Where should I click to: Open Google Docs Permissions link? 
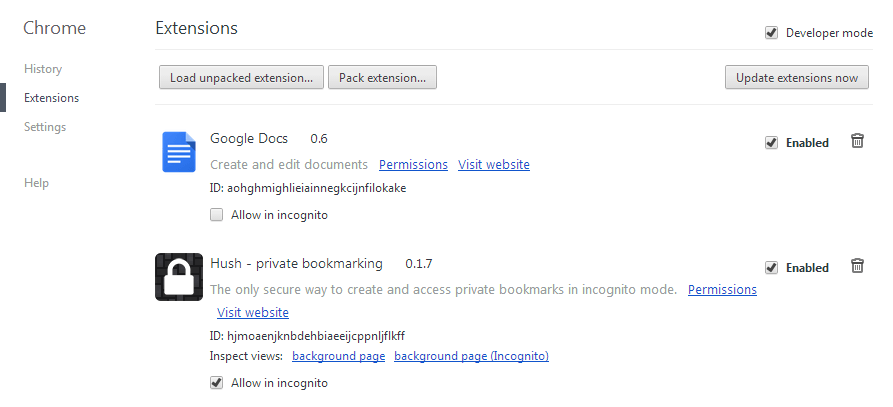pos(413,164)
